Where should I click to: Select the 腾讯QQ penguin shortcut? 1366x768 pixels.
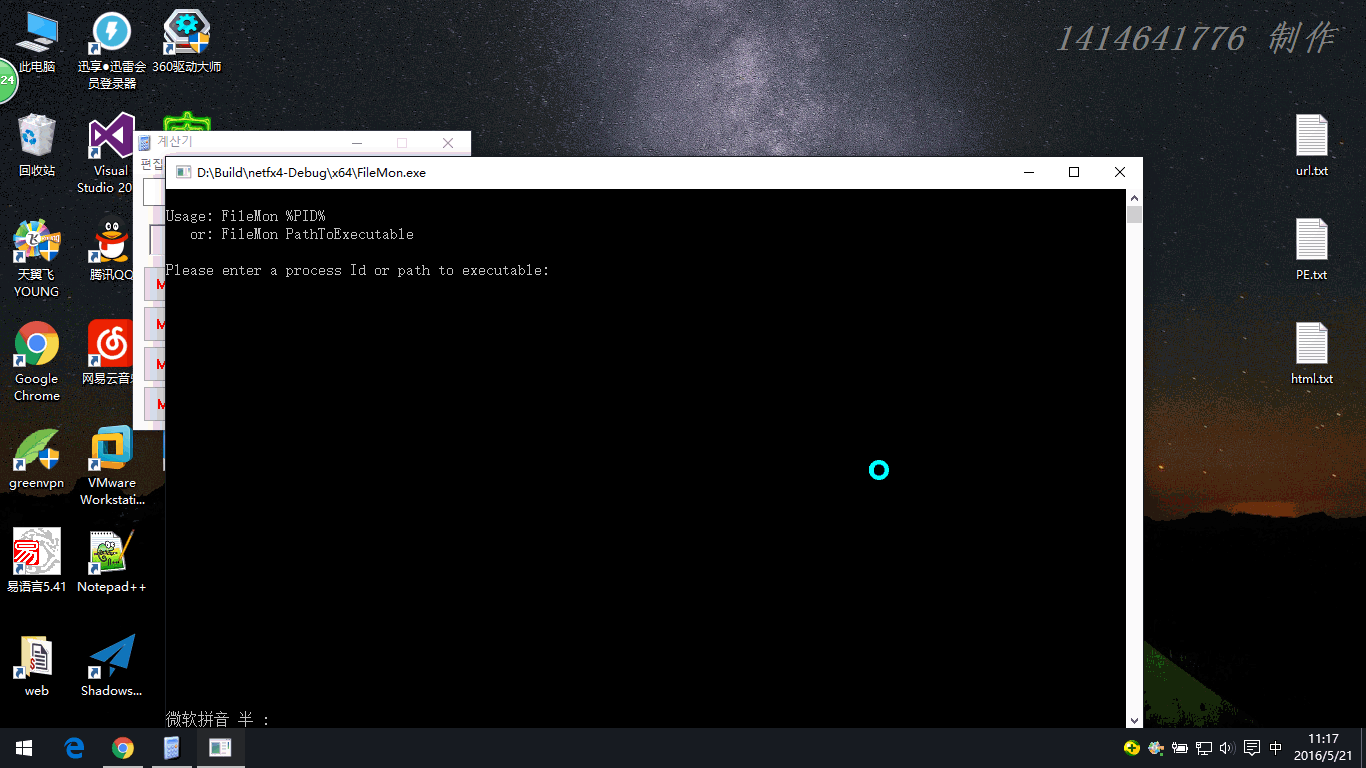(111, 250)
